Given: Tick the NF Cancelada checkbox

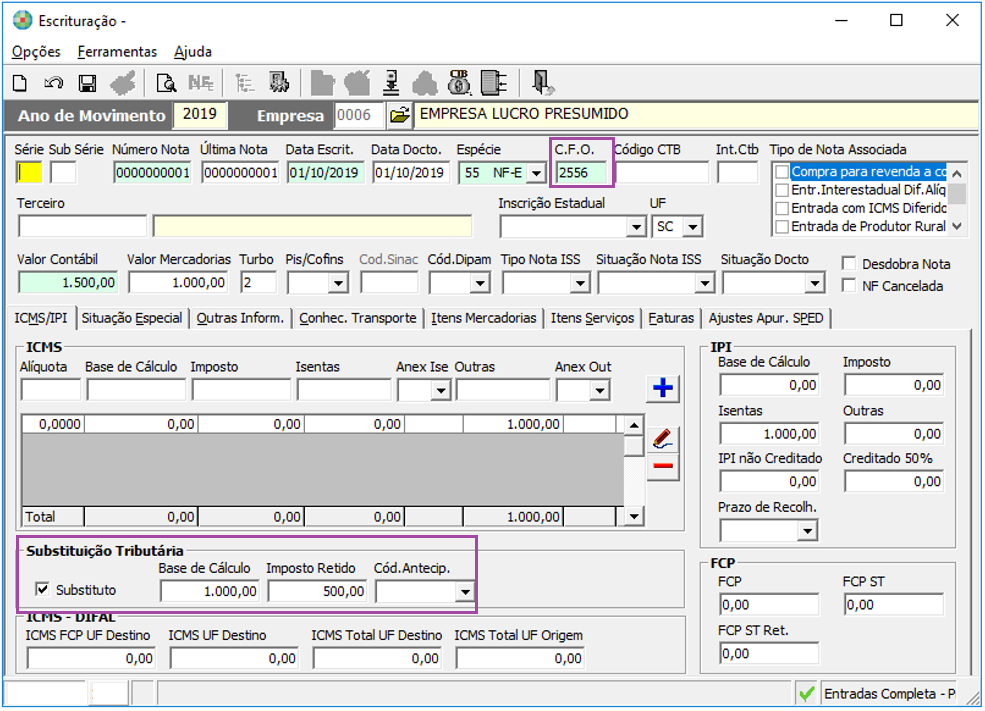Looking at the screenshot, I should [849, 285].
